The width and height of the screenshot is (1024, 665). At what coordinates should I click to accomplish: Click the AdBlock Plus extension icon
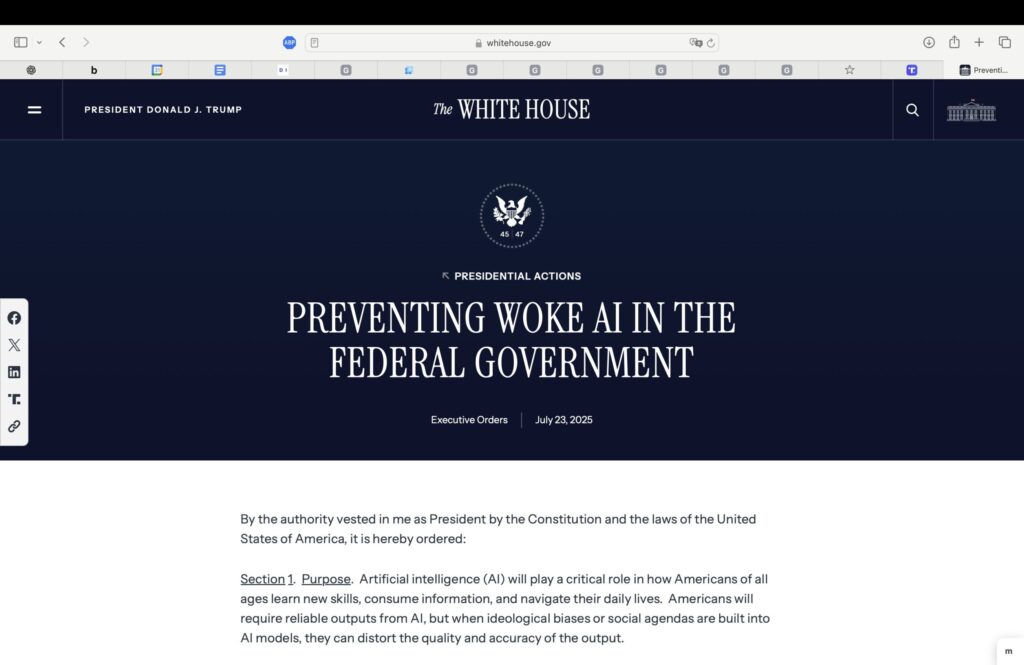289,42
